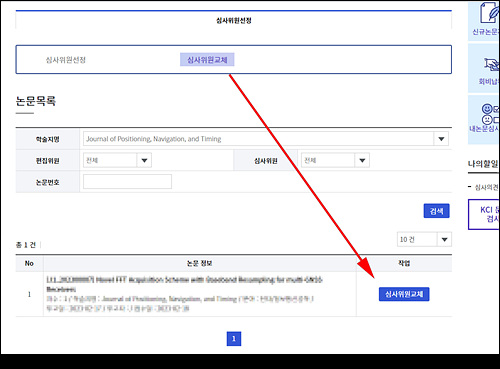
Task: Click the 논문번호 input field
Action: (127, 182)
